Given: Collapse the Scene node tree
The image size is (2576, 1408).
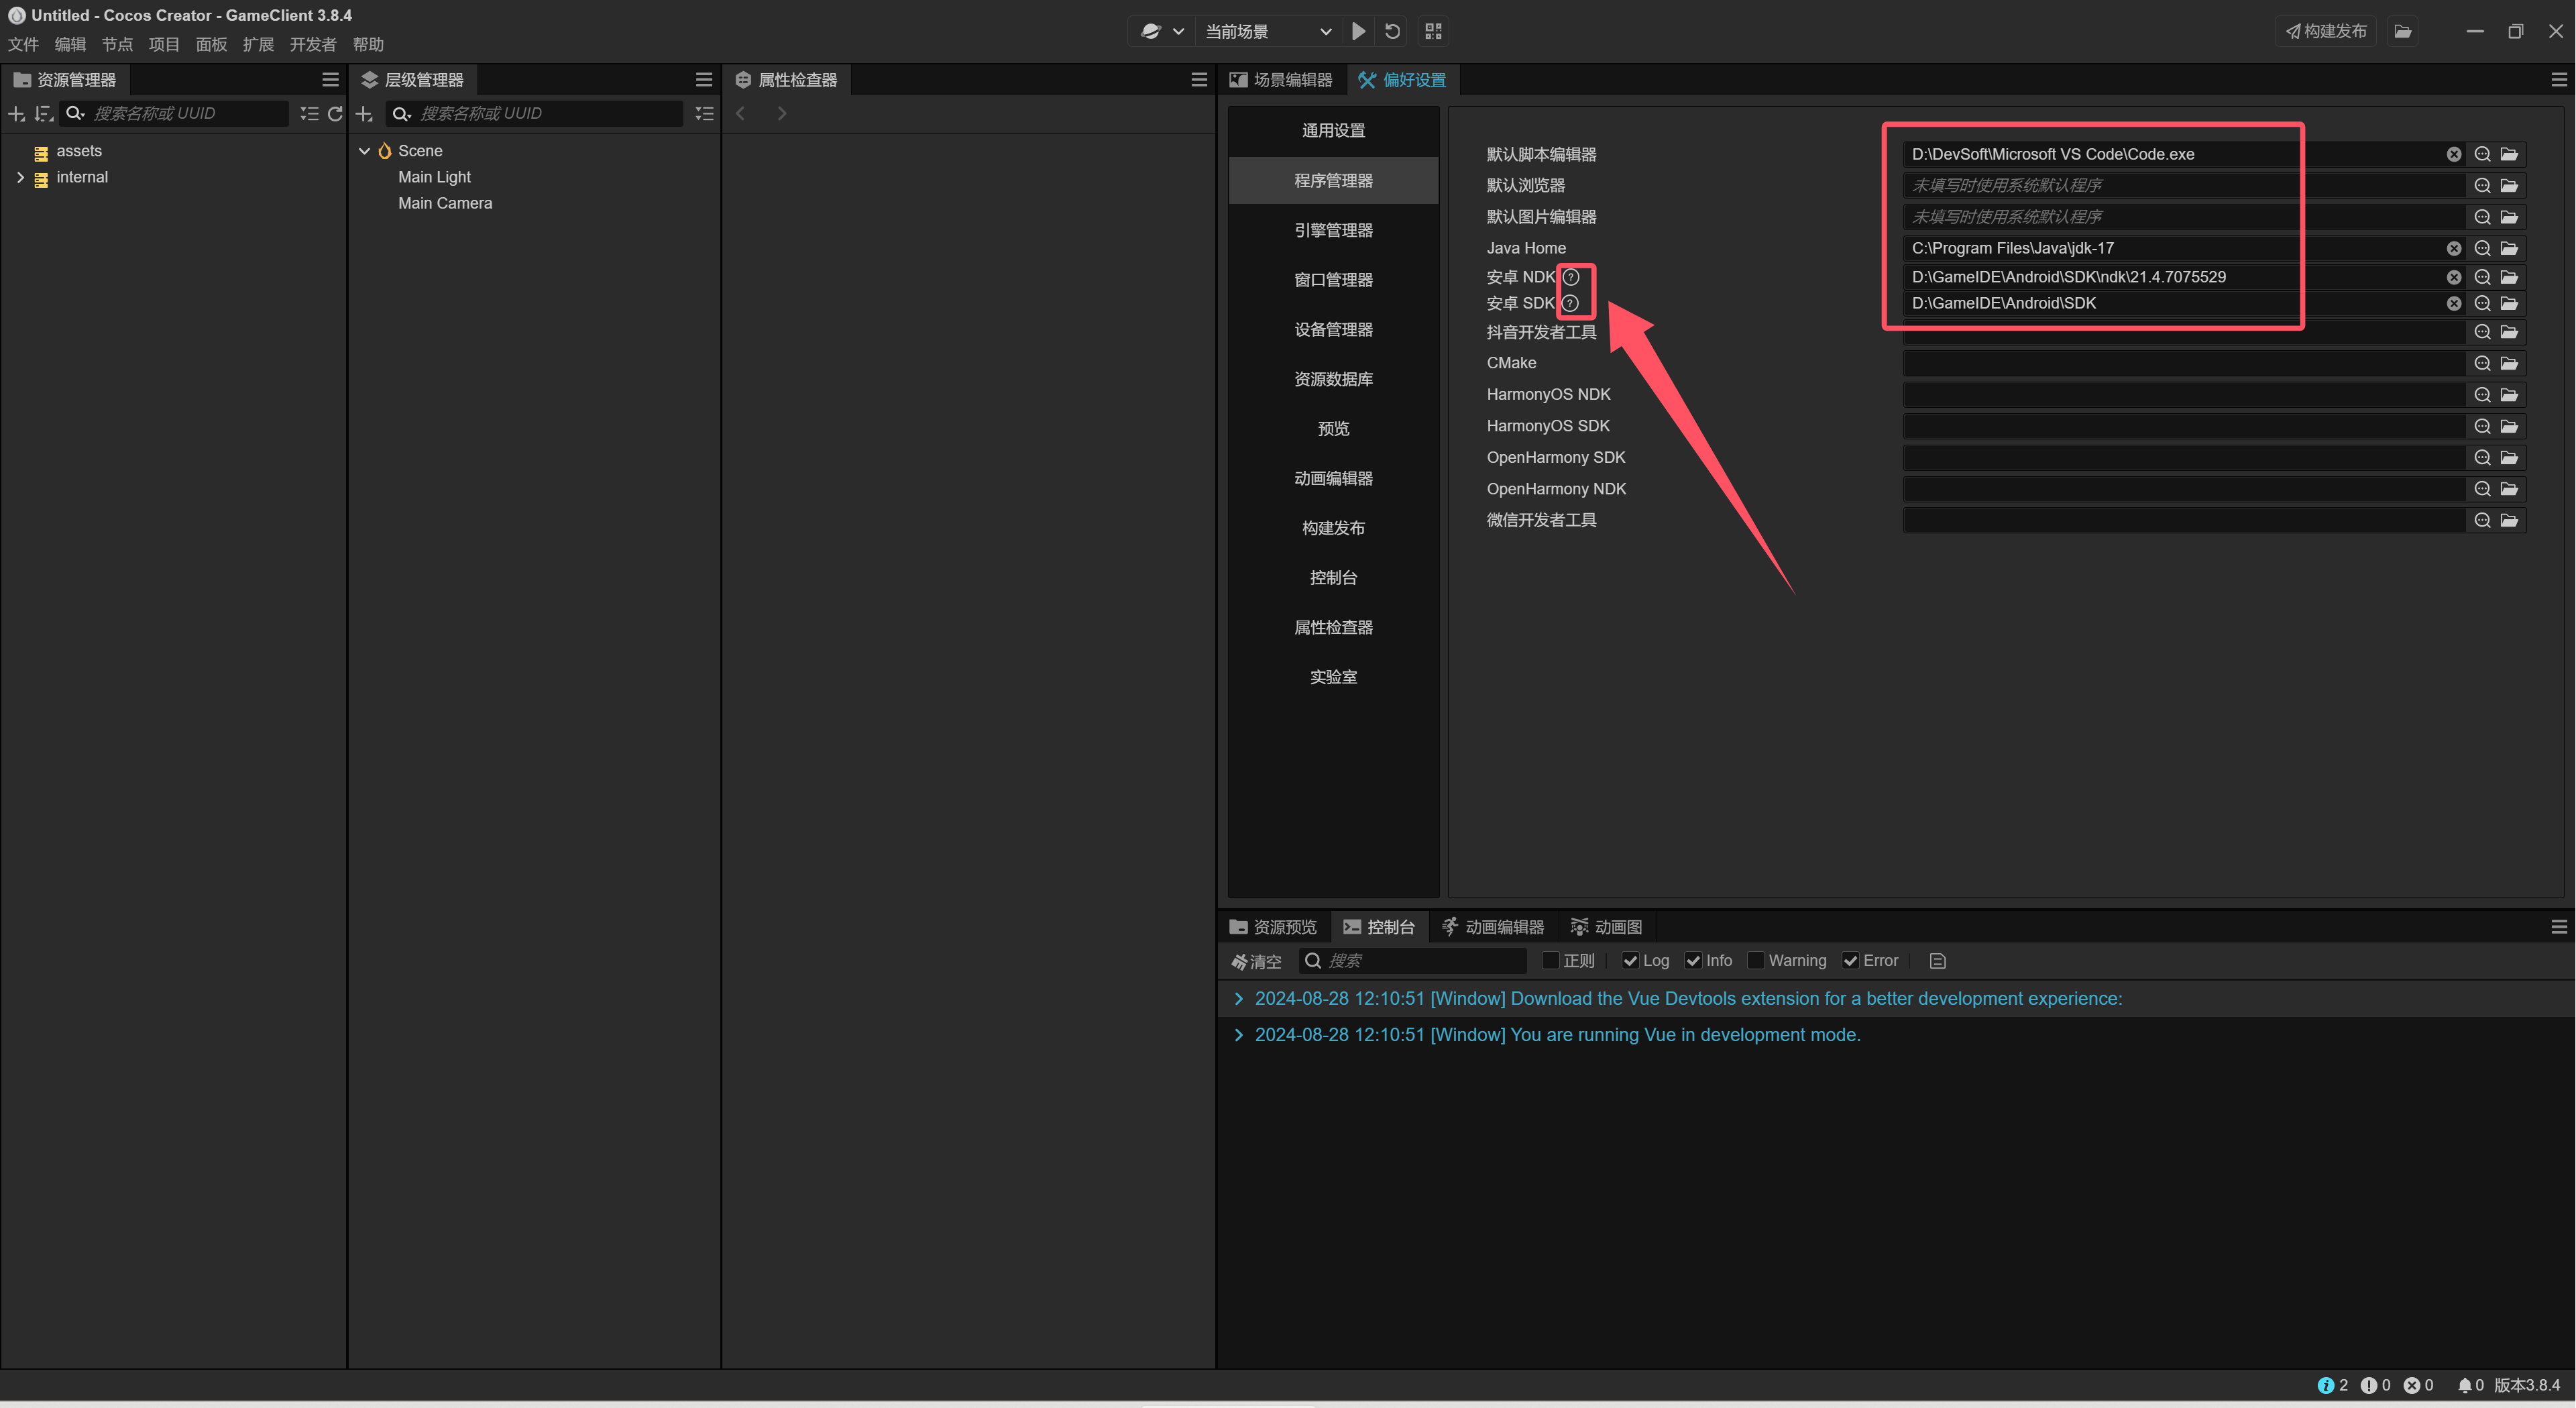Looking at the screenshot, I should click(364, 151).
